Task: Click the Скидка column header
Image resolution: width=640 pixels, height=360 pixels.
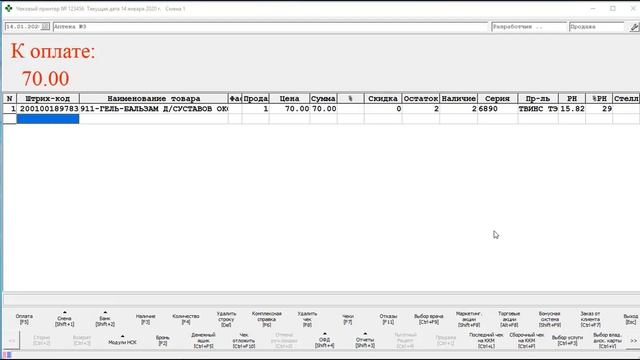Action: click(383, 98)
